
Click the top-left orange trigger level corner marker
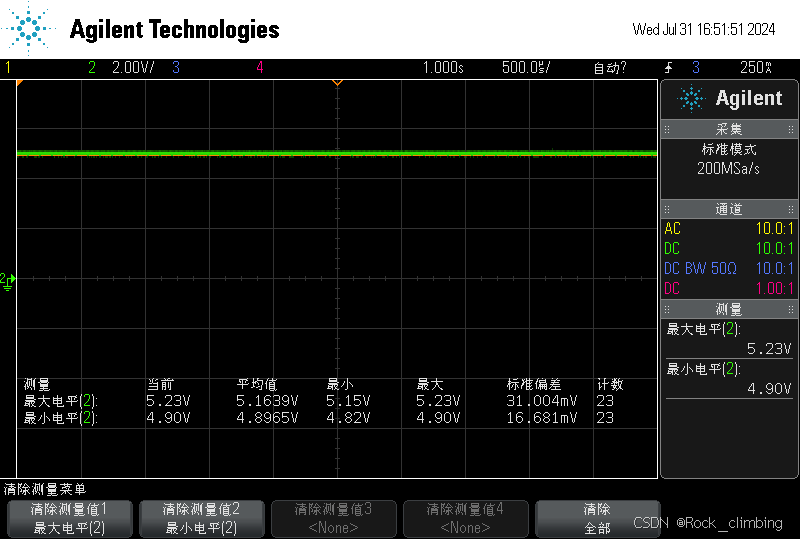(20, 83)
